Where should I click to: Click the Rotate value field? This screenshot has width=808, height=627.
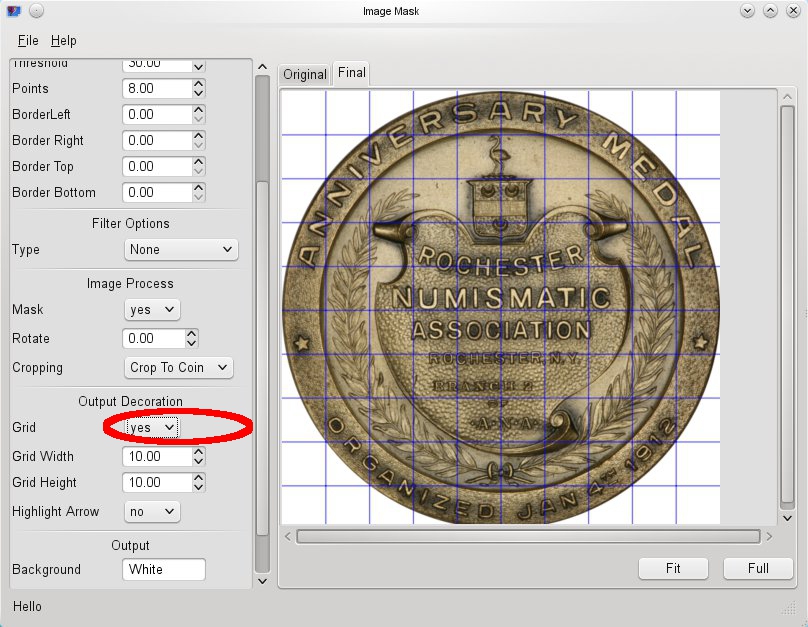[x=154, y=338]
